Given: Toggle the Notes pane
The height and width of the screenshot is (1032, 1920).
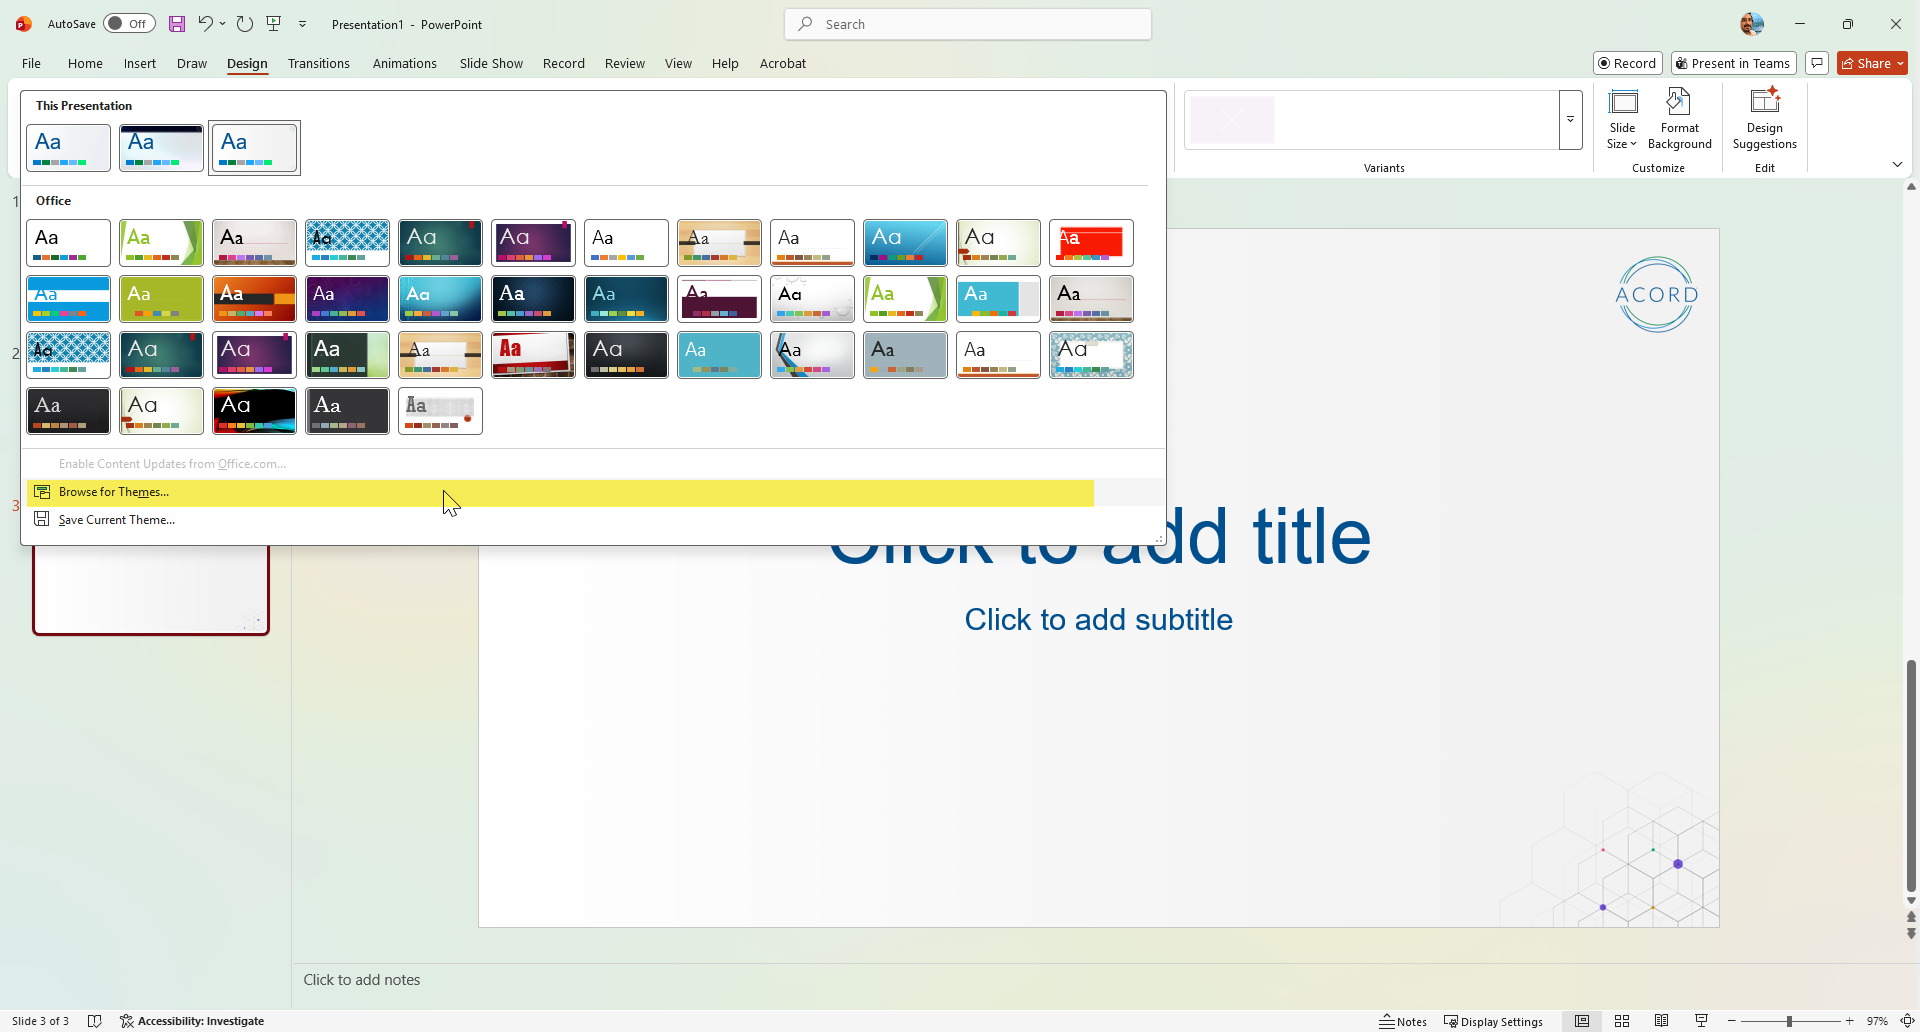Looking at the screenshot, I should (1403, 1021).
